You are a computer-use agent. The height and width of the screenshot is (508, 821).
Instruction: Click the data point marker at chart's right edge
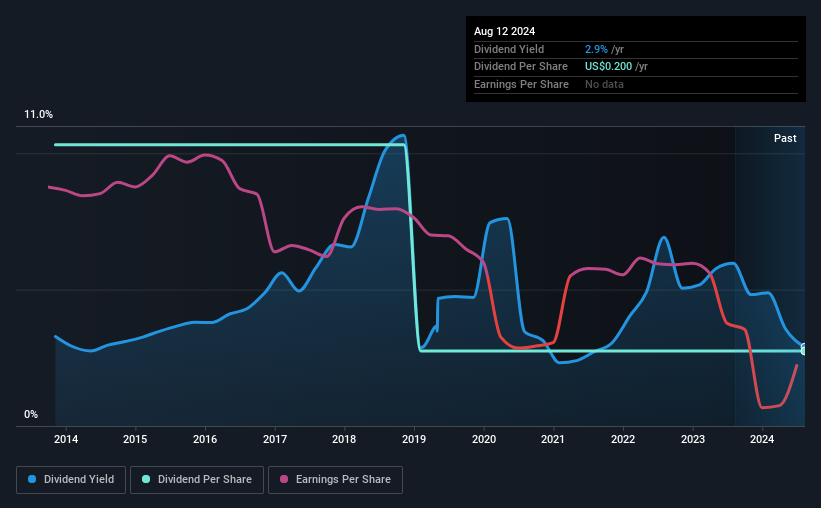(803, 350)
